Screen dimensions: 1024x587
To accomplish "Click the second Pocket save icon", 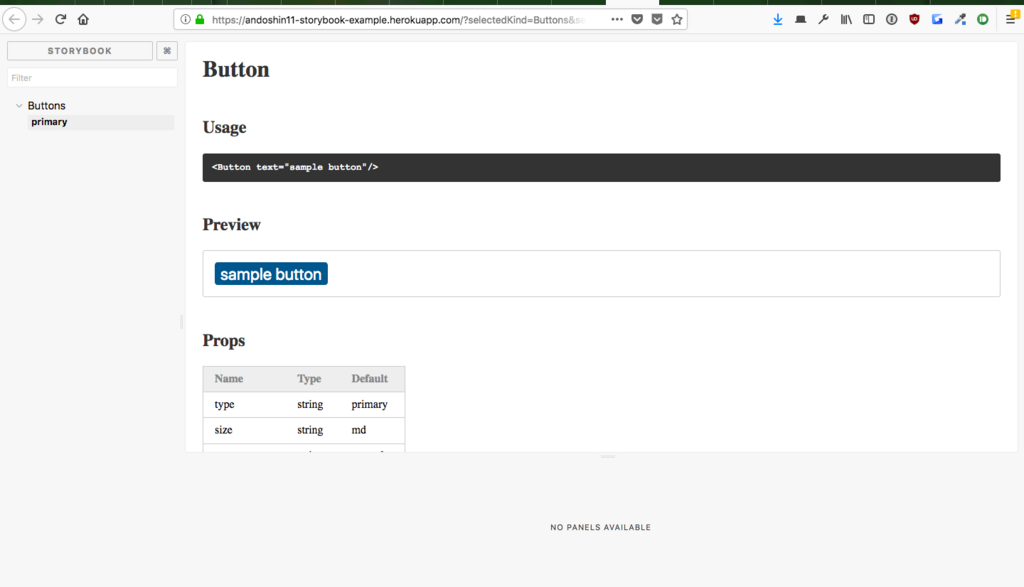I will click(657, 20).
